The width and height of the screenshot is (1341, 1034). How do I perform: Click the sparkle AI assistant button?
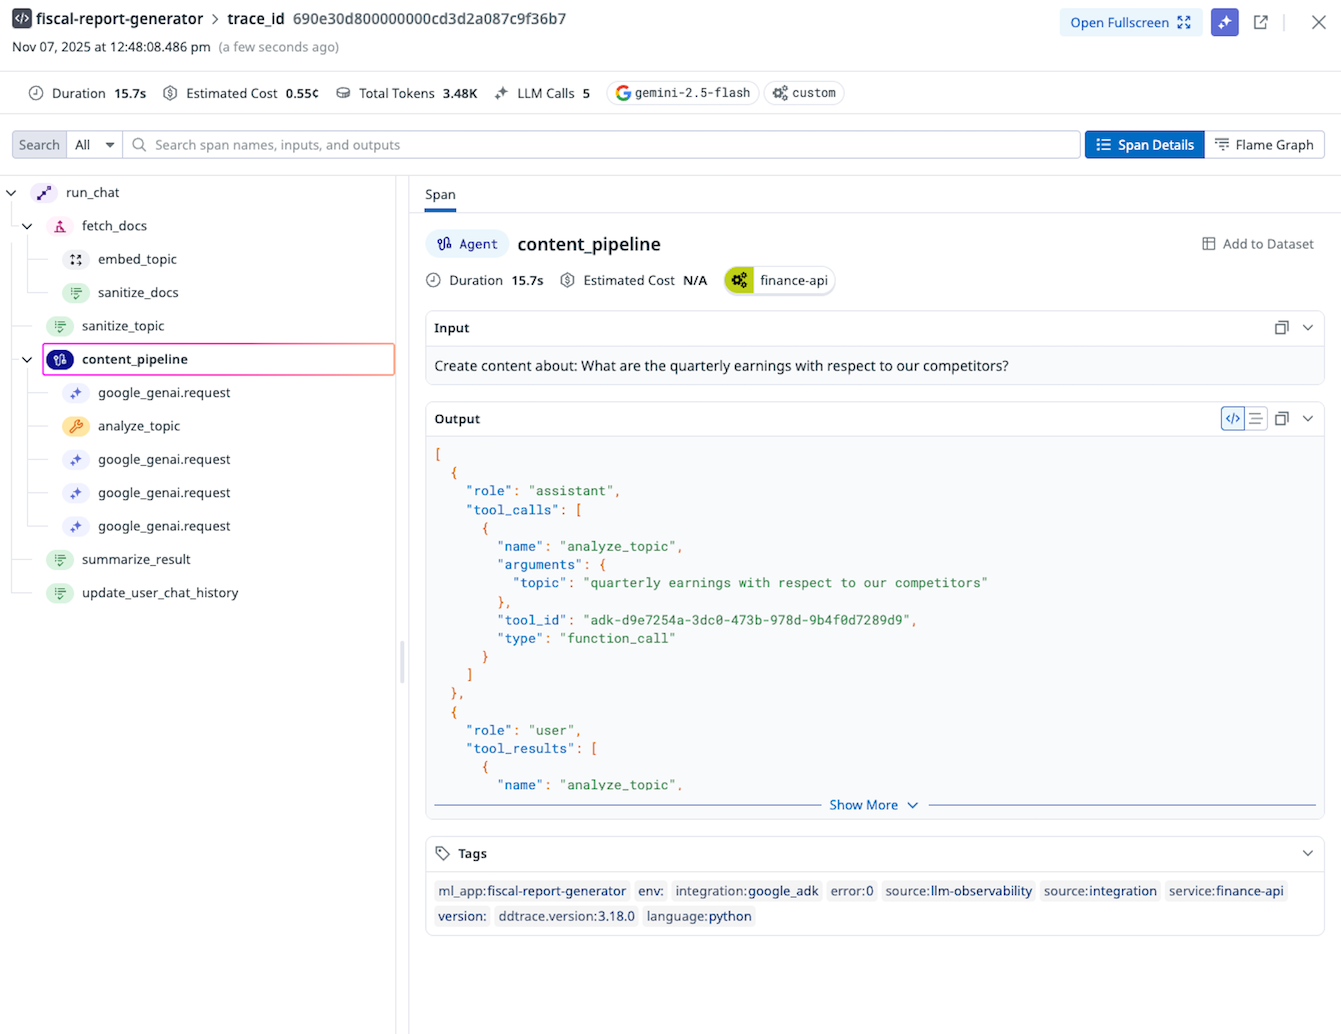point(1224,22)
